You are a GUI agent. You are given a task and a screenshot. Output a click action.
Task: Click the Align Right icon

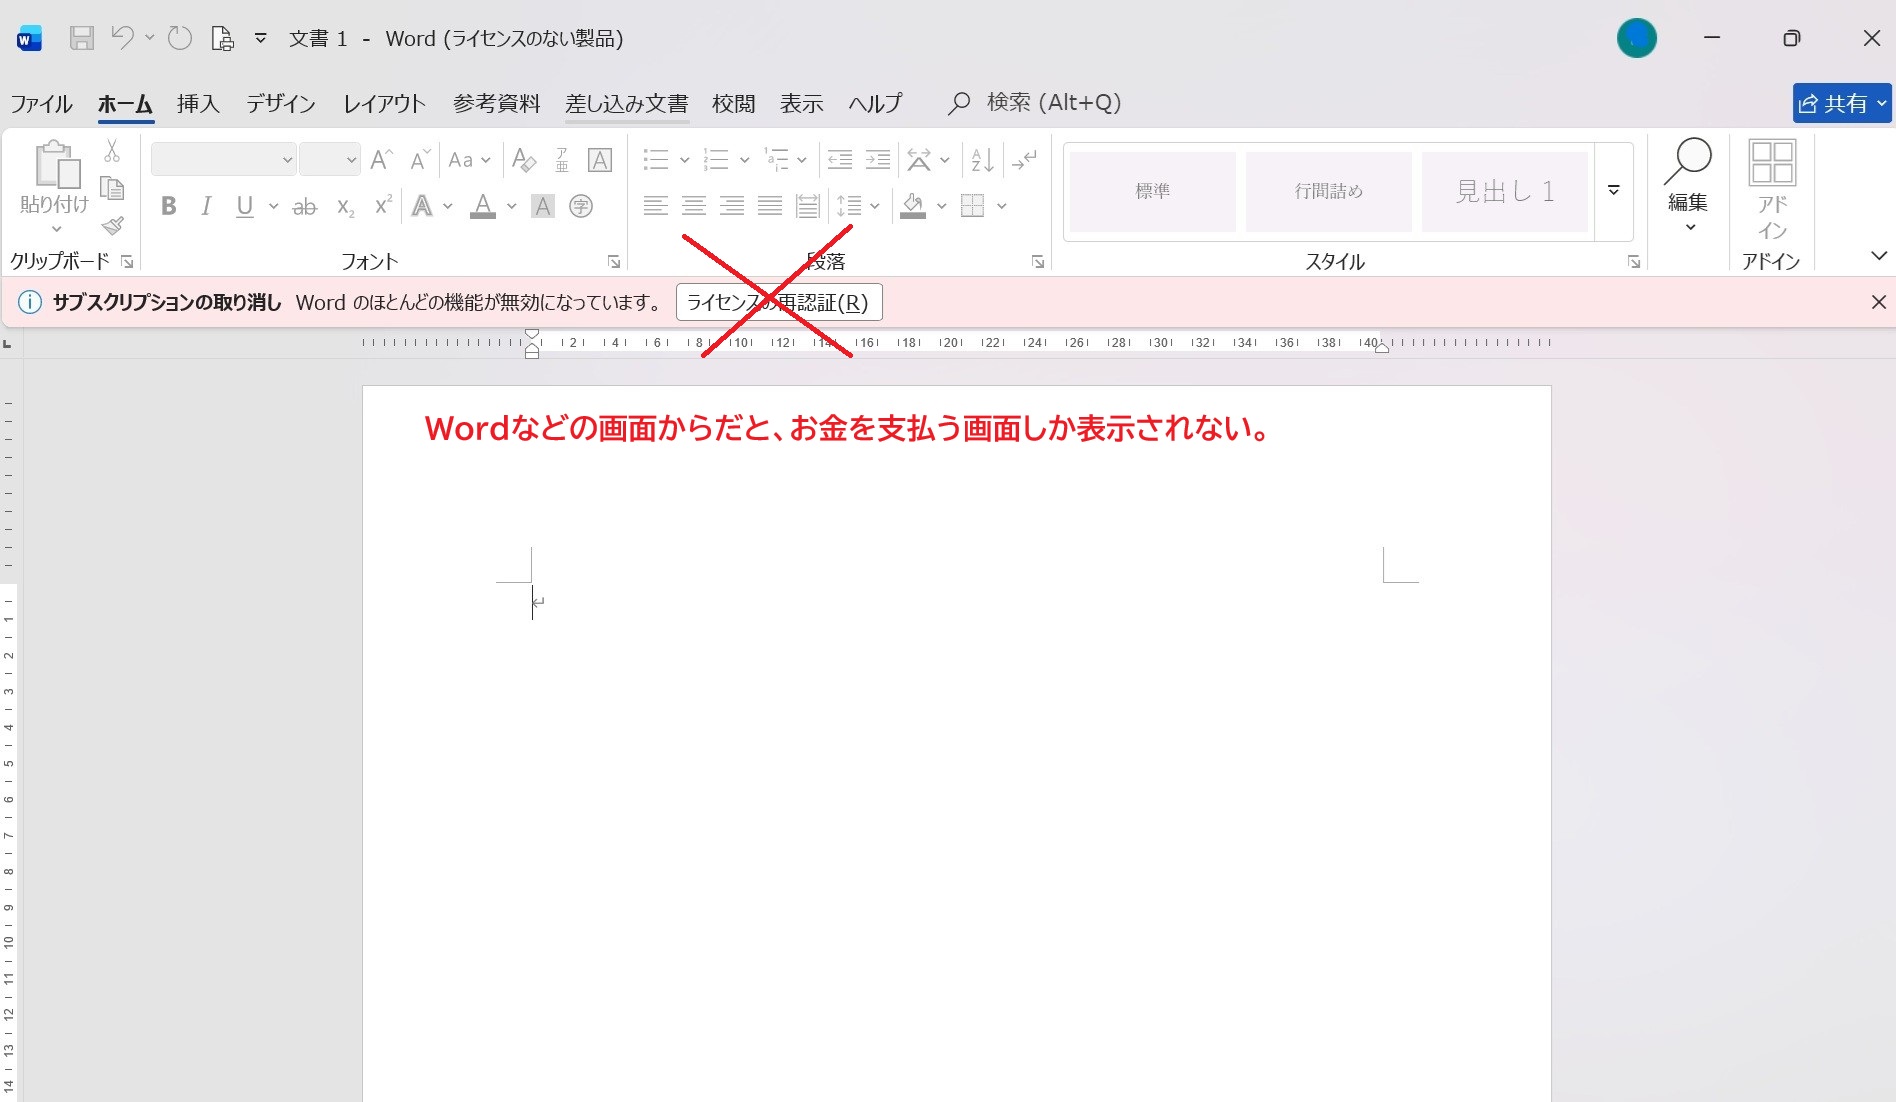[x=732, y=206]
